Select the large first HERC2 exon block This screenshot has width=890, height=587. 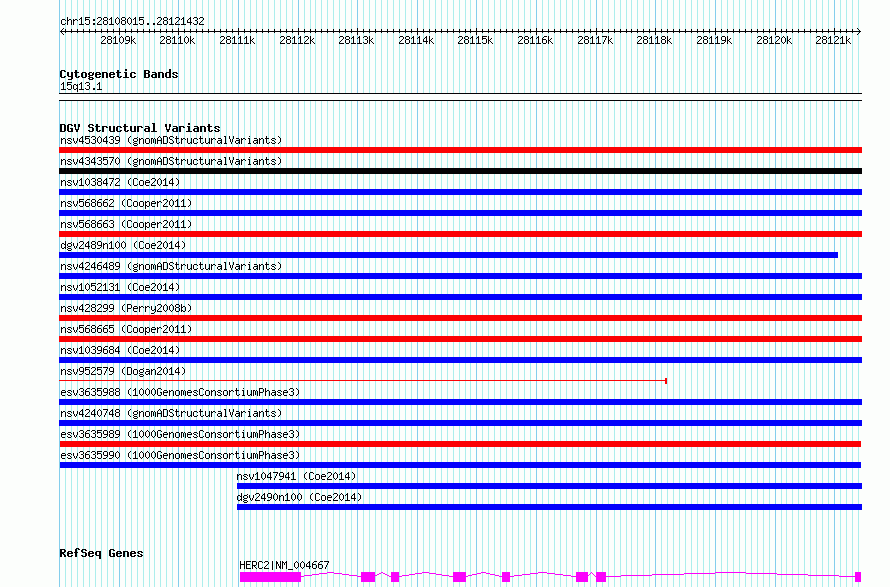click(270, 577)
